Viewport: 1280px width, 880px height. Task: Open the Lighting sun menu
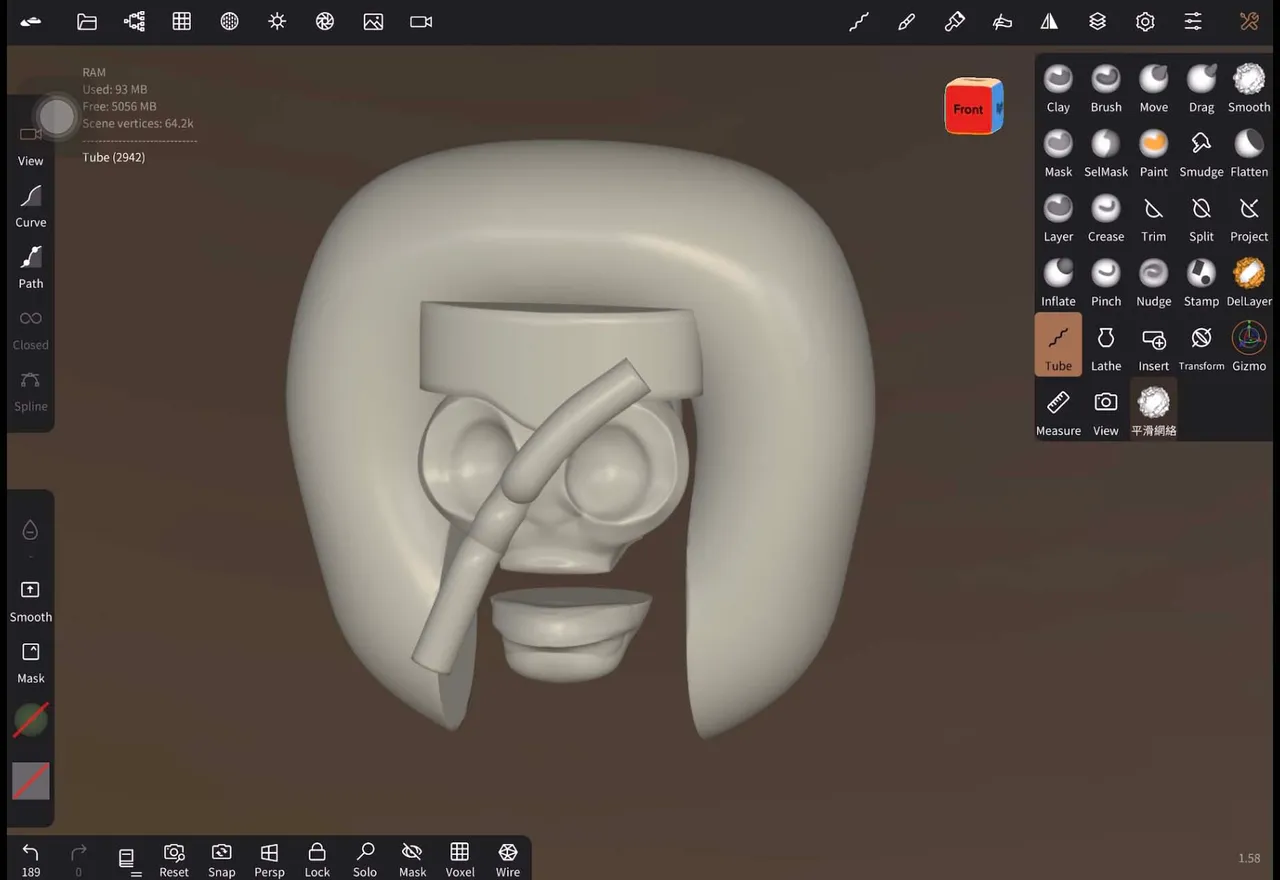pos(277,21)
